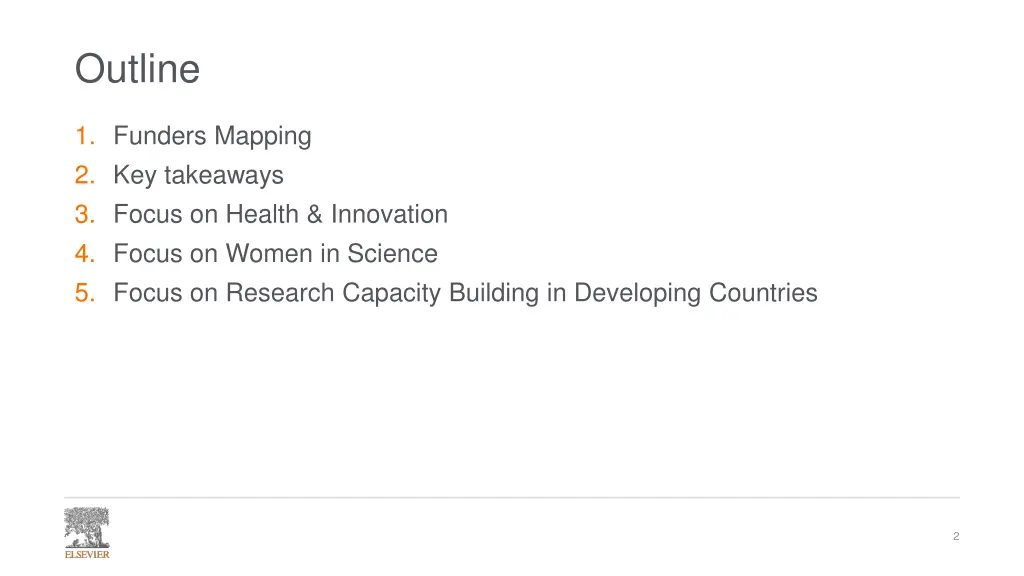Image resolution: width=1024 pixels, height=576 pixels.
Task: Click the Key takeaways list item
Action: [x=199, y=175]
